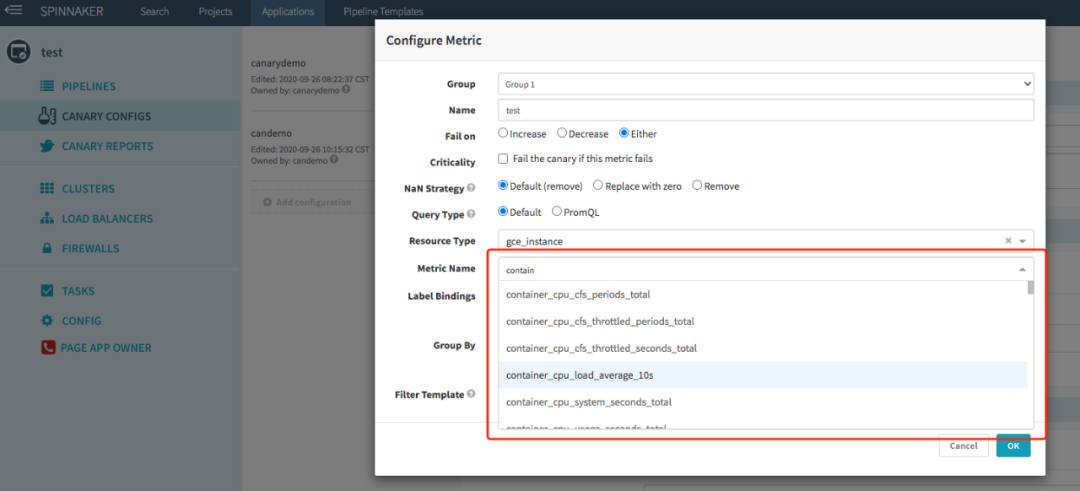
Task: Go to the Pipeline Templates tab
Action: [383, 12]
